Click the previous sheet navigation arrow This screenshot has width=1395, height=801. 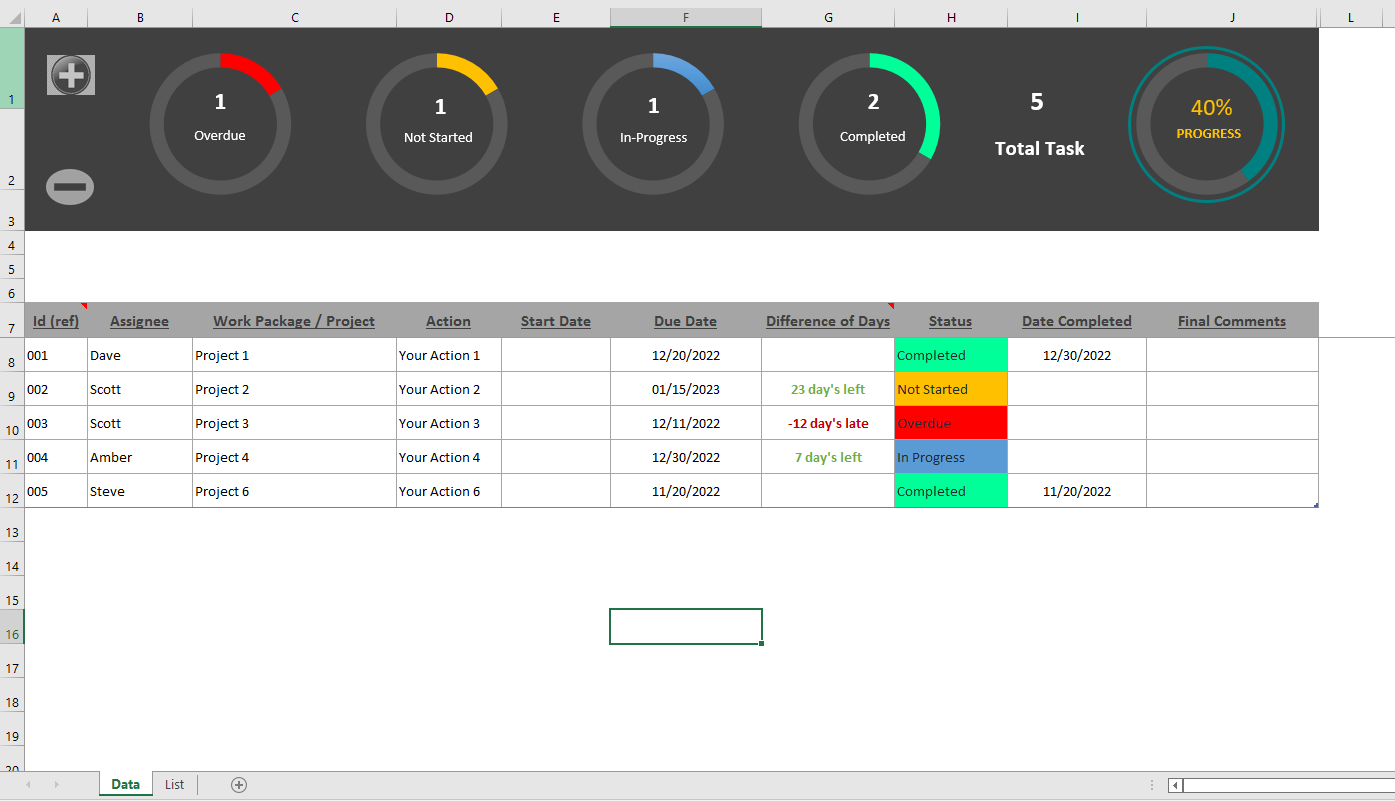[28, 785]
